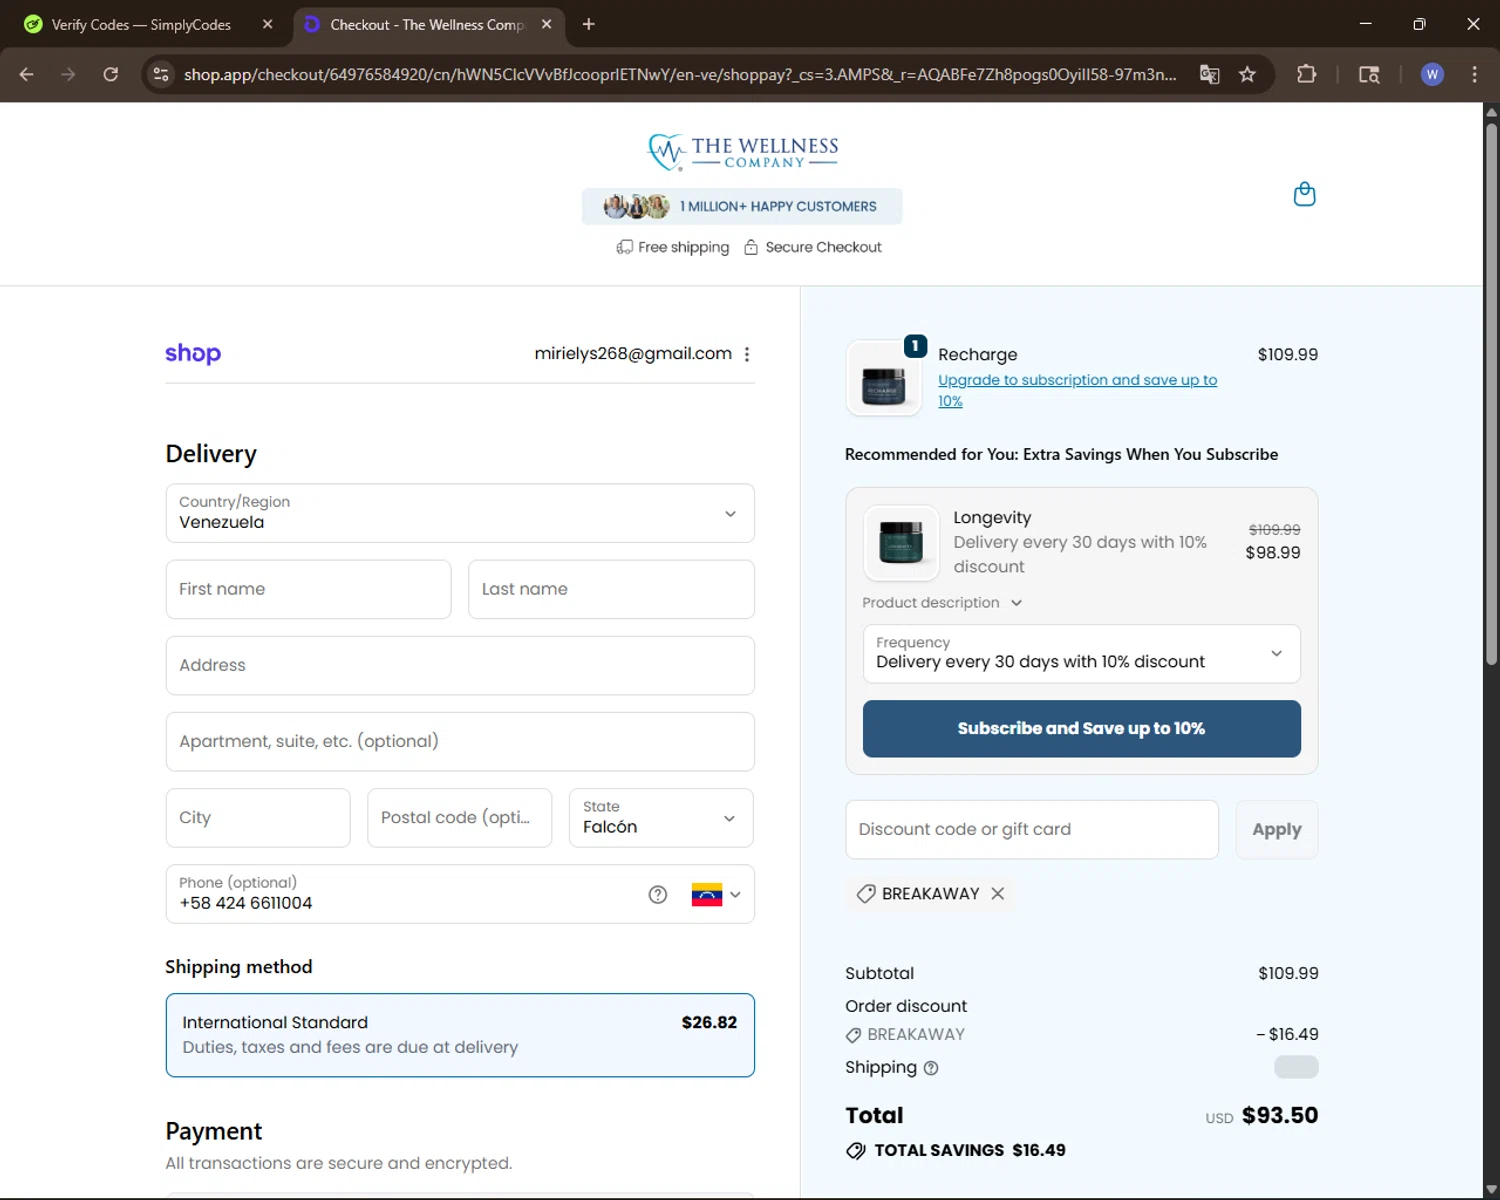Click the Longevity discounted price $98.99
Viewport: 1500px width, 1200px height.
[x=1273, y=553]
